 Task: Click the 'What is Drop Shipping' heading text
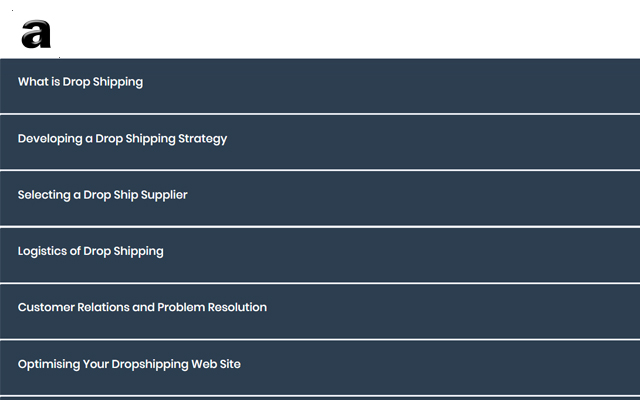coord(80,82)
